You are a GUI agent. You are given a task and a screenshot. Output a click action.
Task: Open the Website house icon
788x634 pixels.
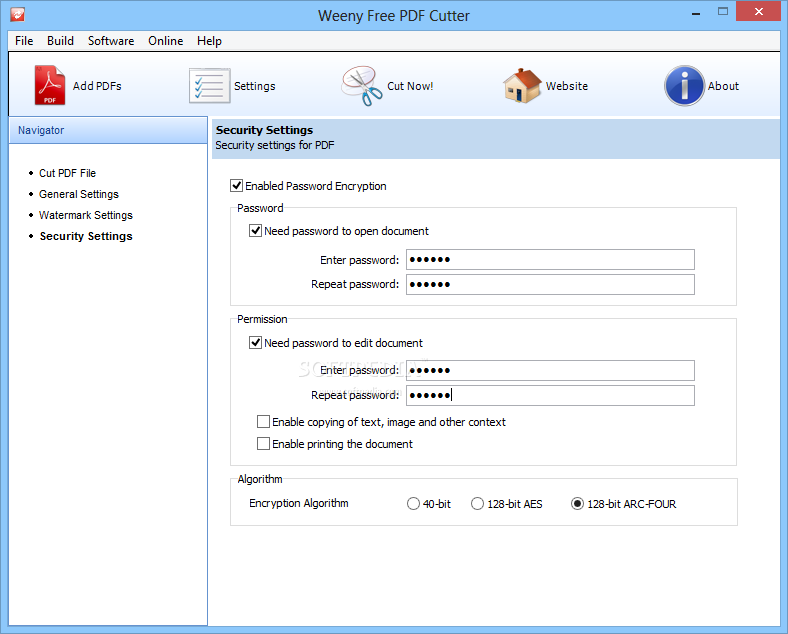pyautogui.click(x=523, y=86)
